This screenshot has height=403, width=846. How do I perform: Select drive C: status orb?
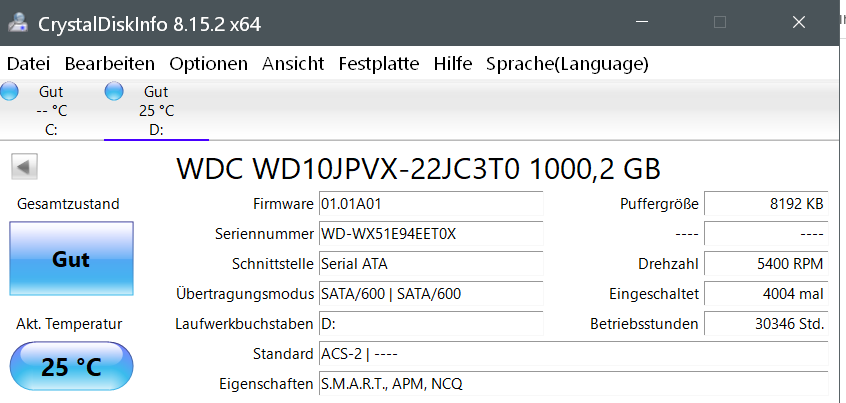10,92
